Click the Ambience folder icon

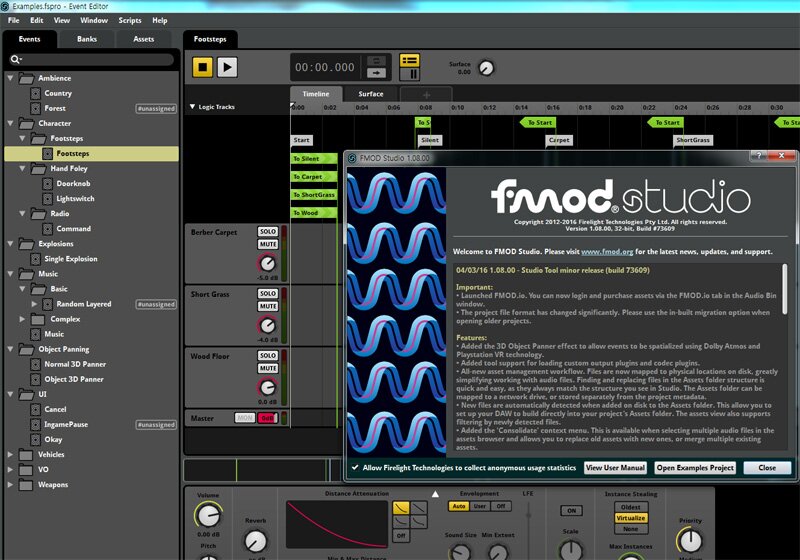point(26,78)
